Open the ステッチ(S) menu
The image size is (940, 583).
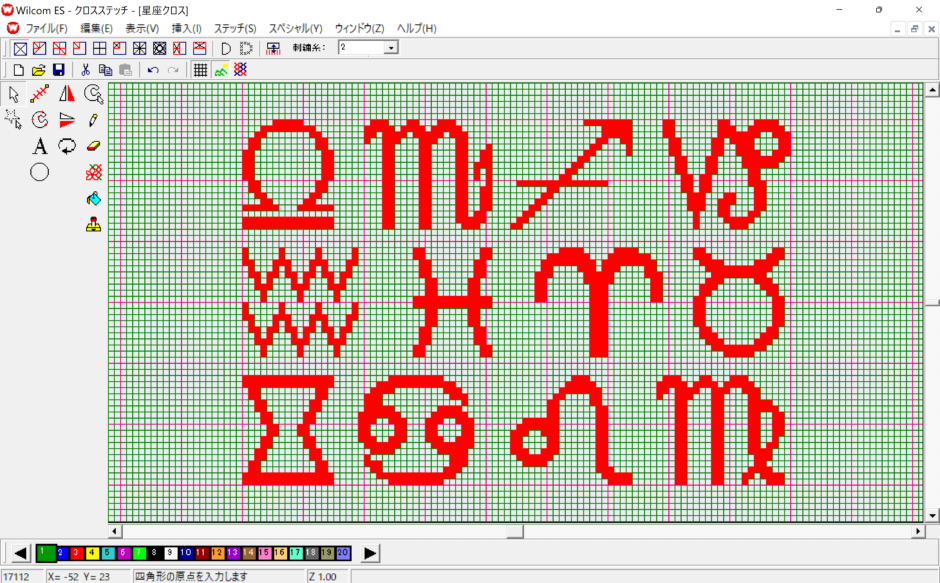click(235, 28)
